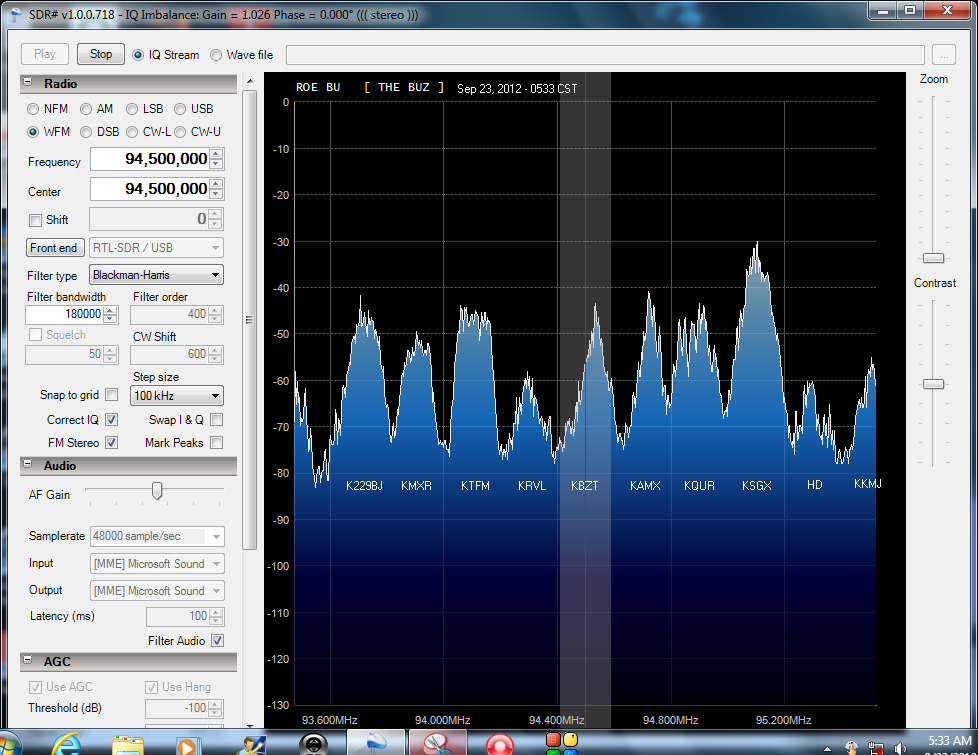Open Windows Media Player taskbar icon
Viewport: 978px width, 755px height.
pyautogui.click(x=186, y=746)
